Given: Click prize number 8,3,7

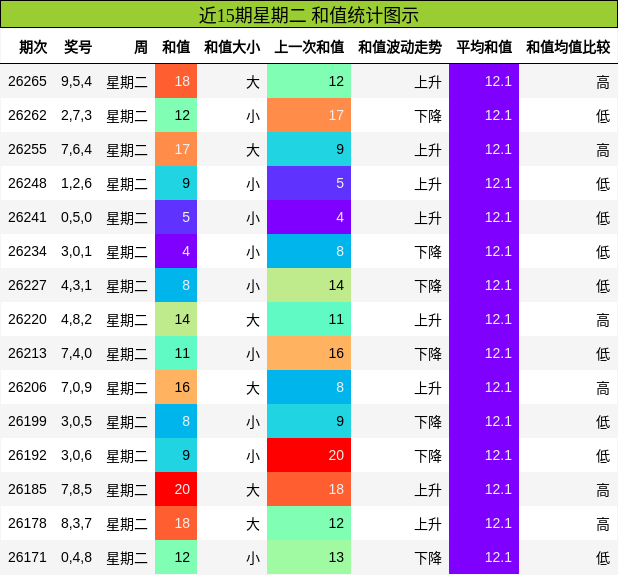Looking at the screenshot, I should click(76, 523).
